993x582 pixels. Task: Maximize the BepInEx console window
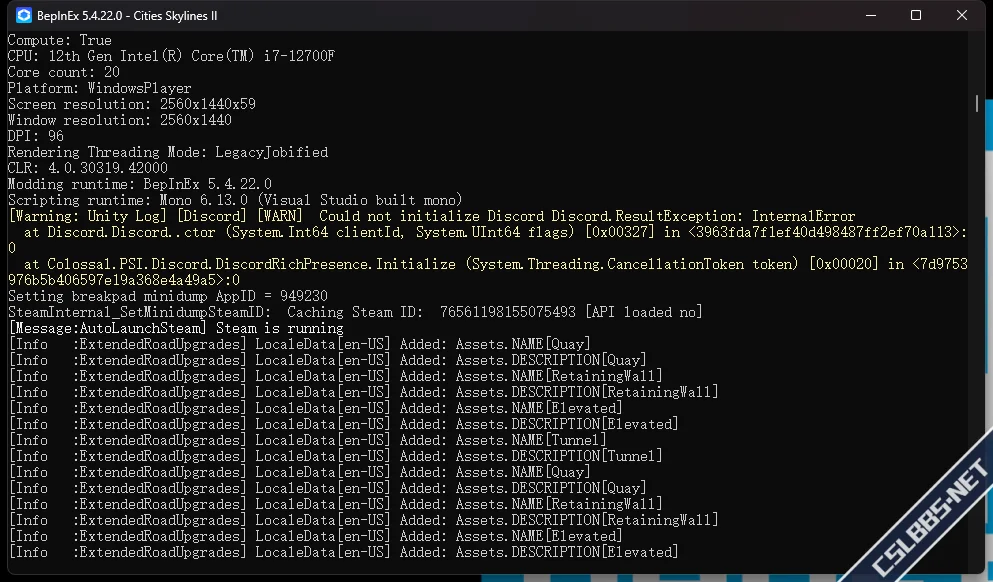click(915, 16)
